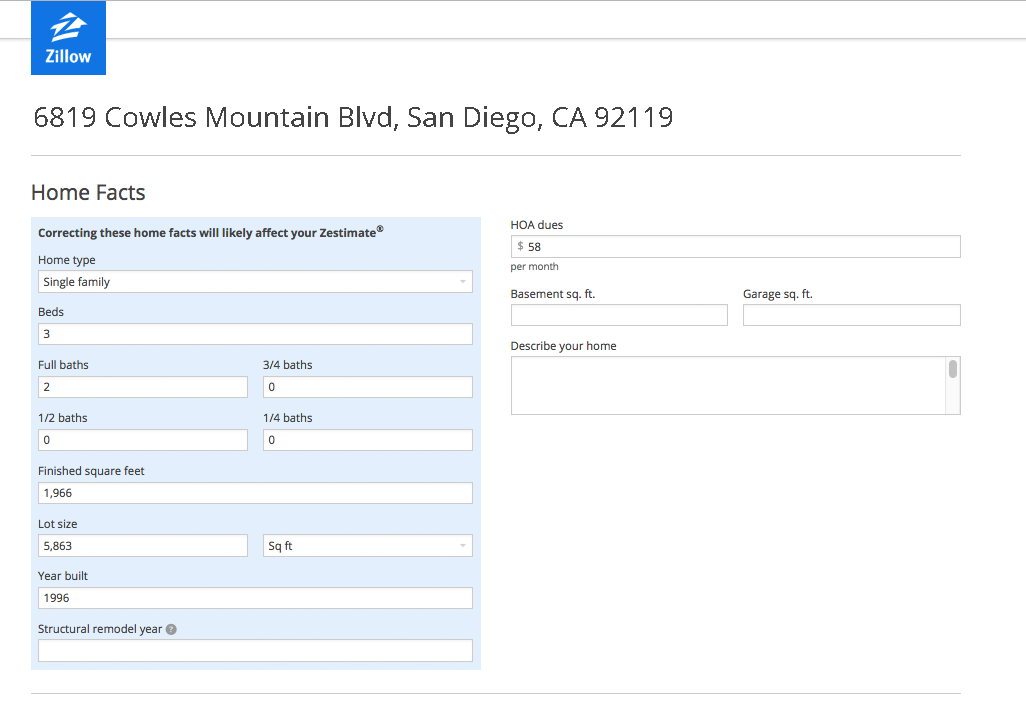Click the property address title
Screen dimensions: 1026x706
point(353,118)
